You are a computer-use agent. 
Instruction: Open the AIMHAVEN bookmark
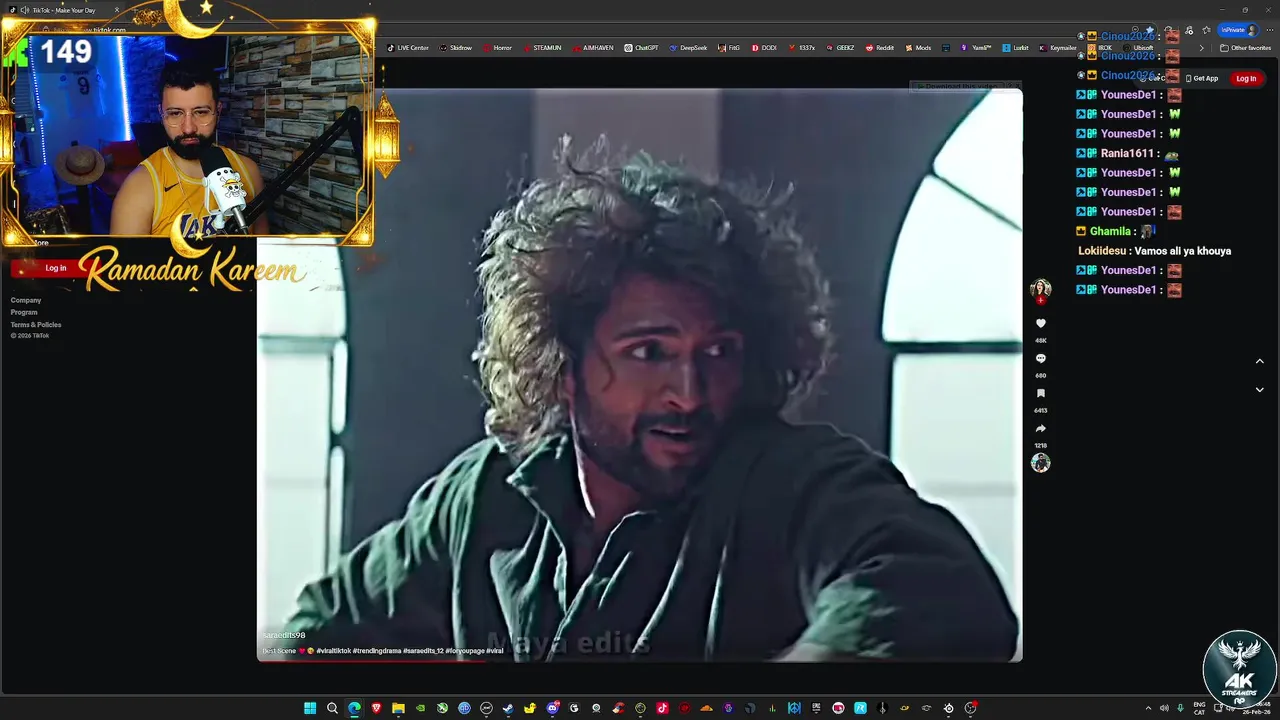593,47
